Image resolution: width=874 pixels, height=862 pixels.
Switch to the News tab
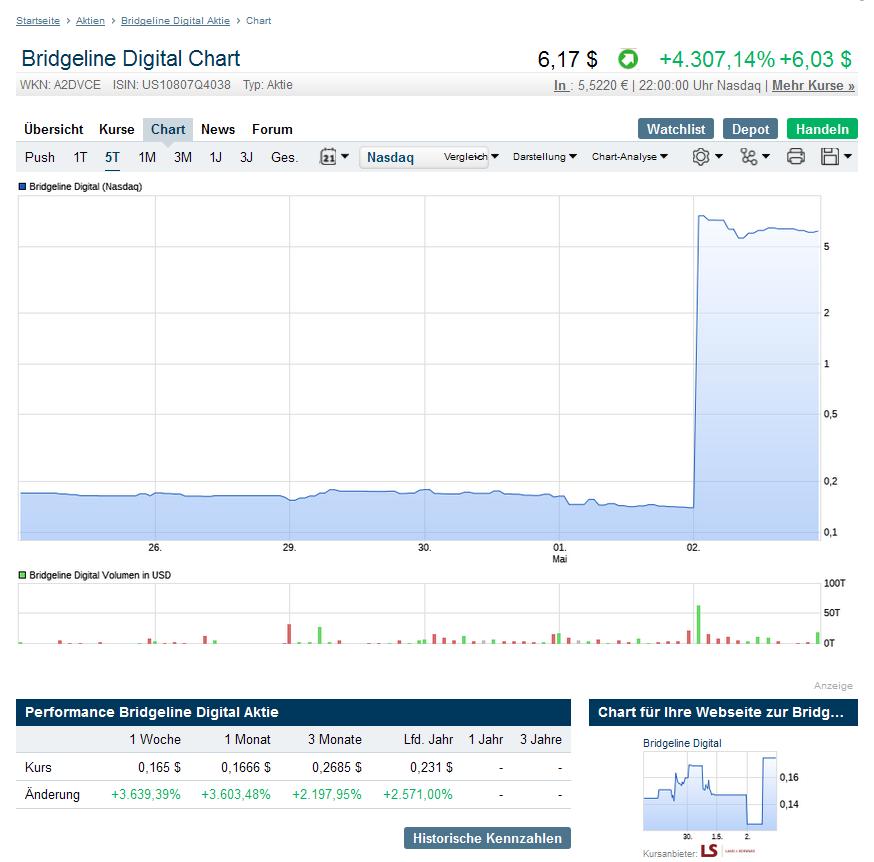[218, 129]
